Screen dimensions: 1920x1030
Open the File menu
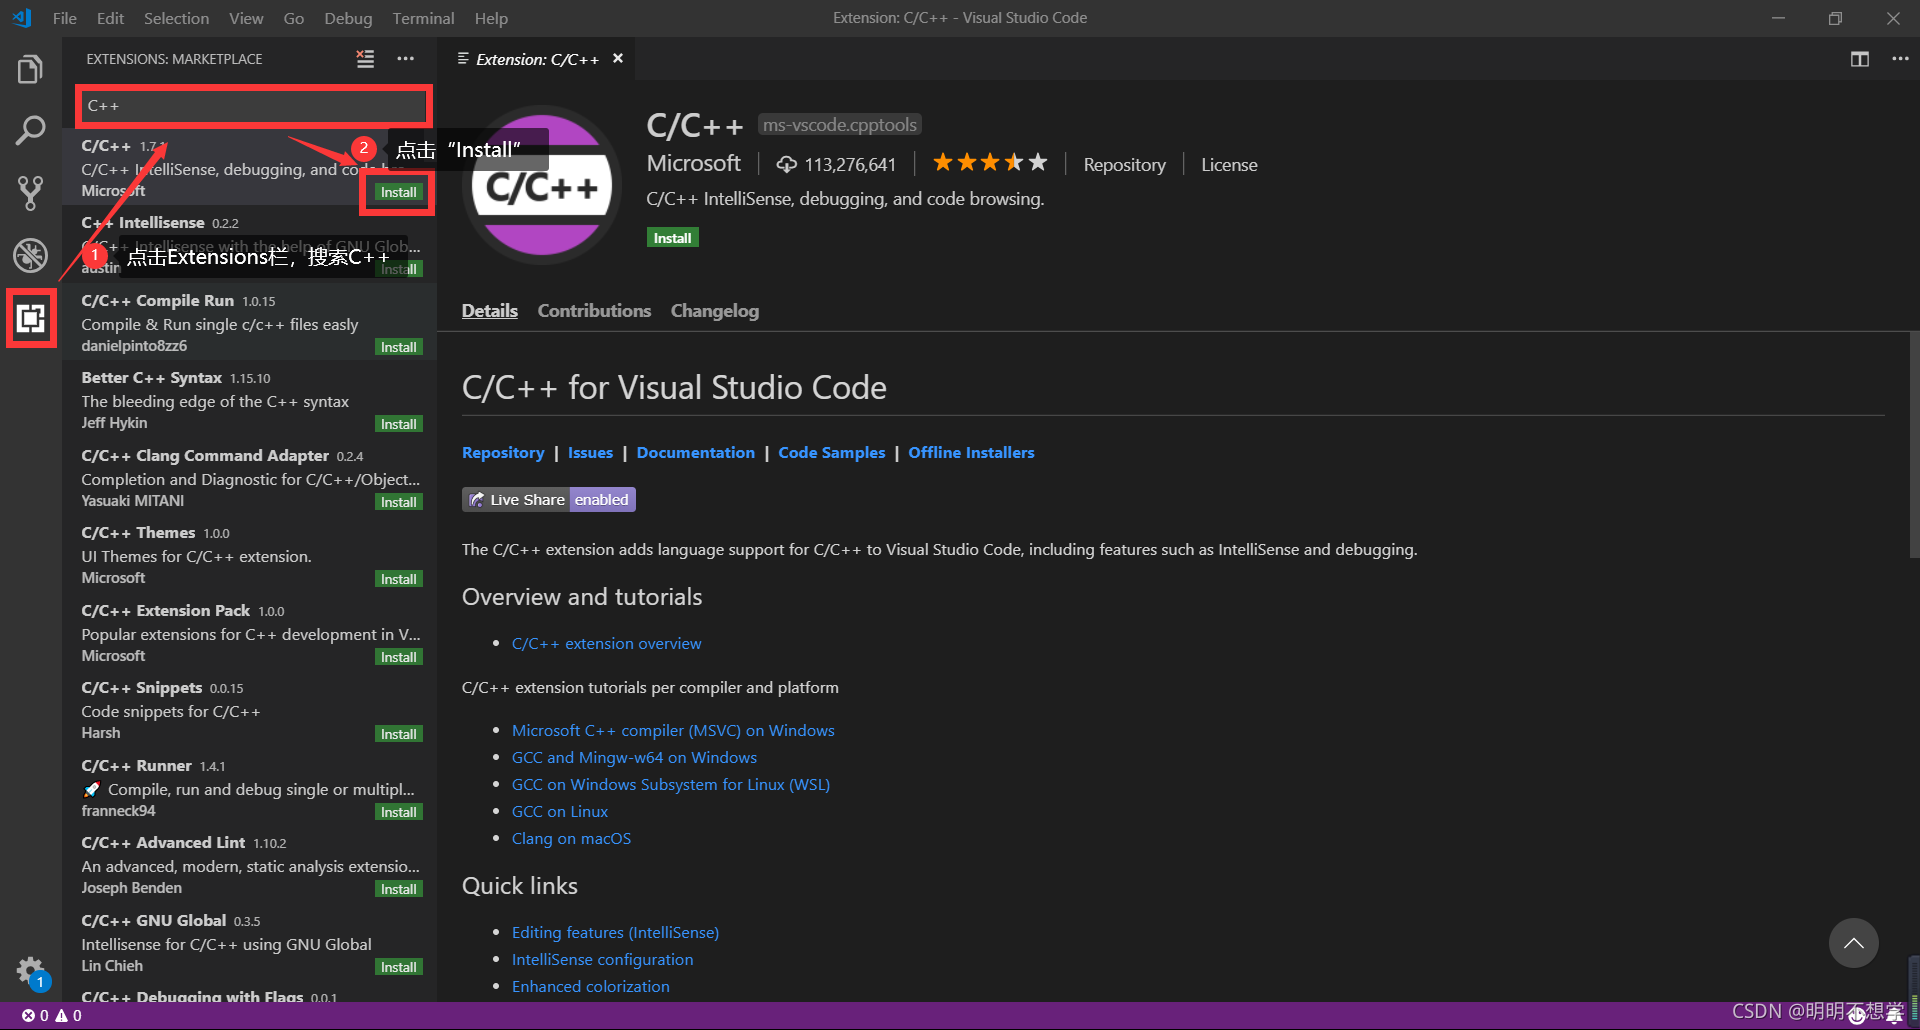(65, 18)
